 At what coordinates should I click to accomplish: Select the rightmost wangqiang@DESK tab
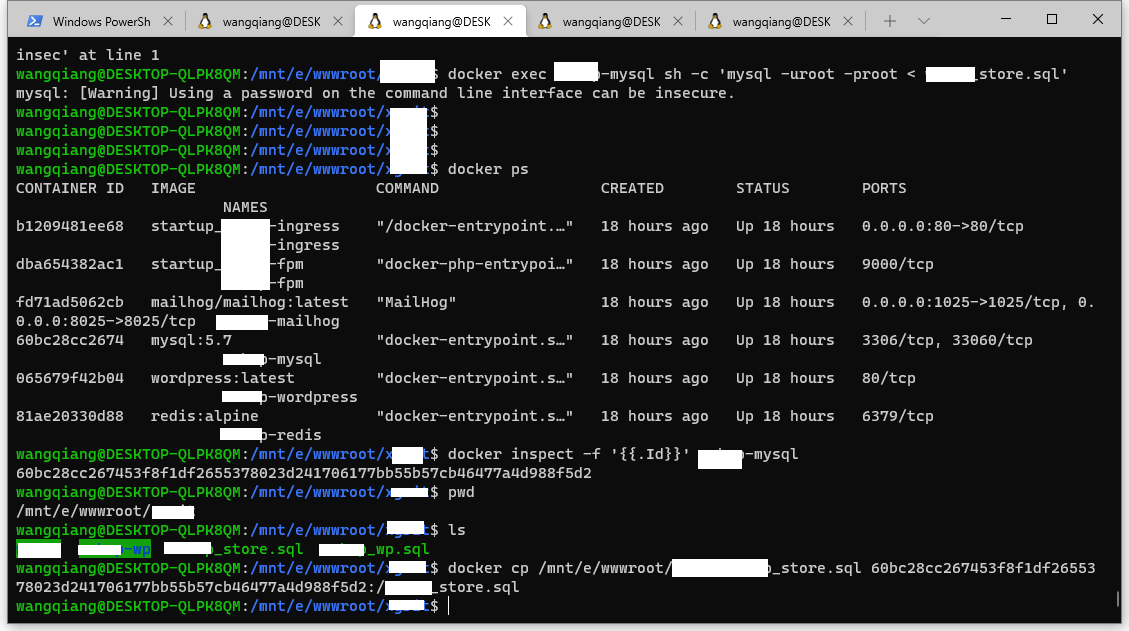point(781,21)
